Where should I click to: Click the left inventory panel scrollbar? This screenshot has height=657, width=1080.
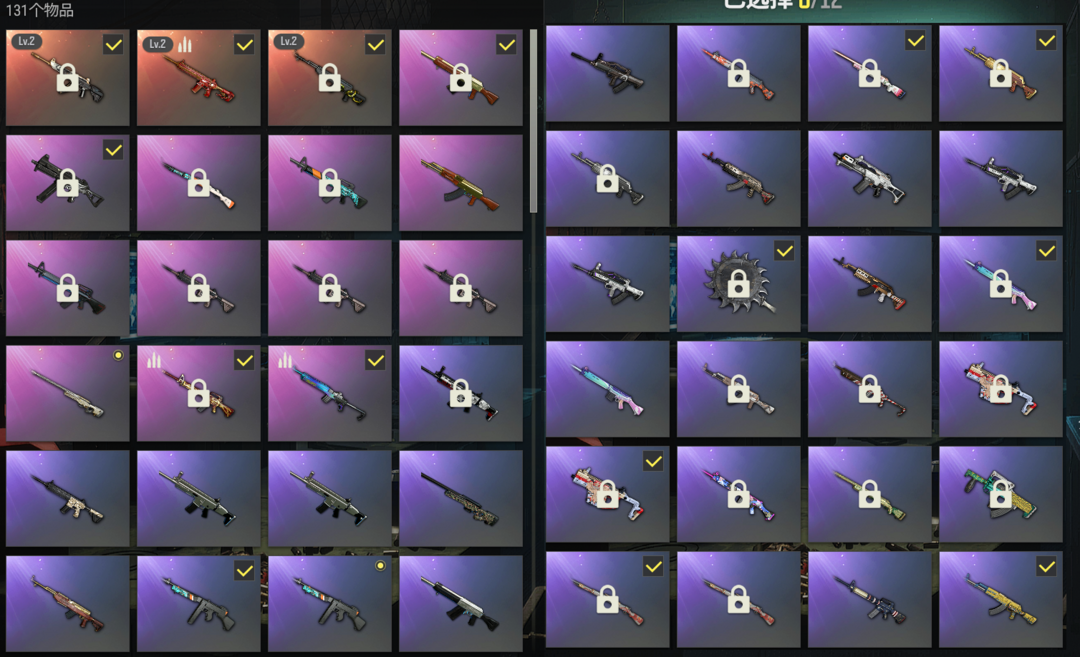pyautogui.click(x=533, y=121)
